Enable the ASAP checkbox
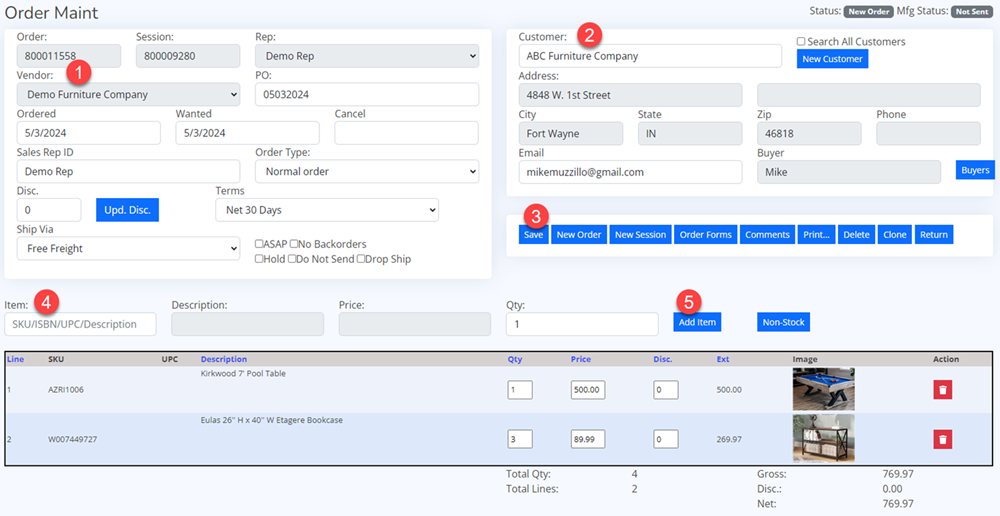This screenshot has width=1000, height=516. (x=260, y=244)
